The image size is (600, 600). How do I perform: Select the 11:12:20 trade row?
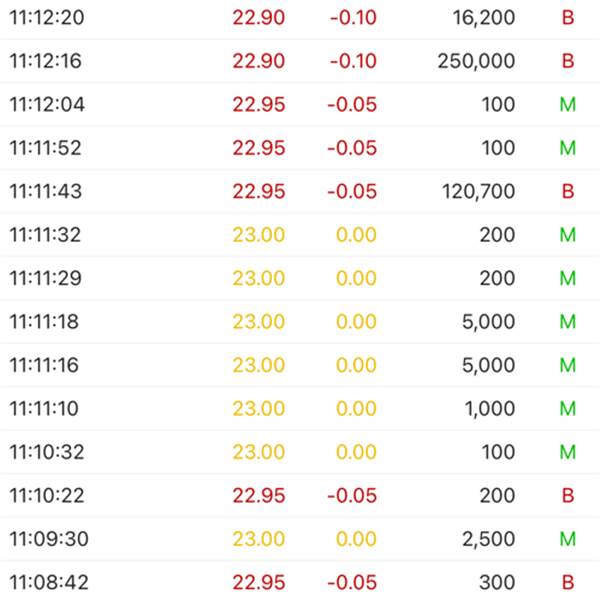300,18
